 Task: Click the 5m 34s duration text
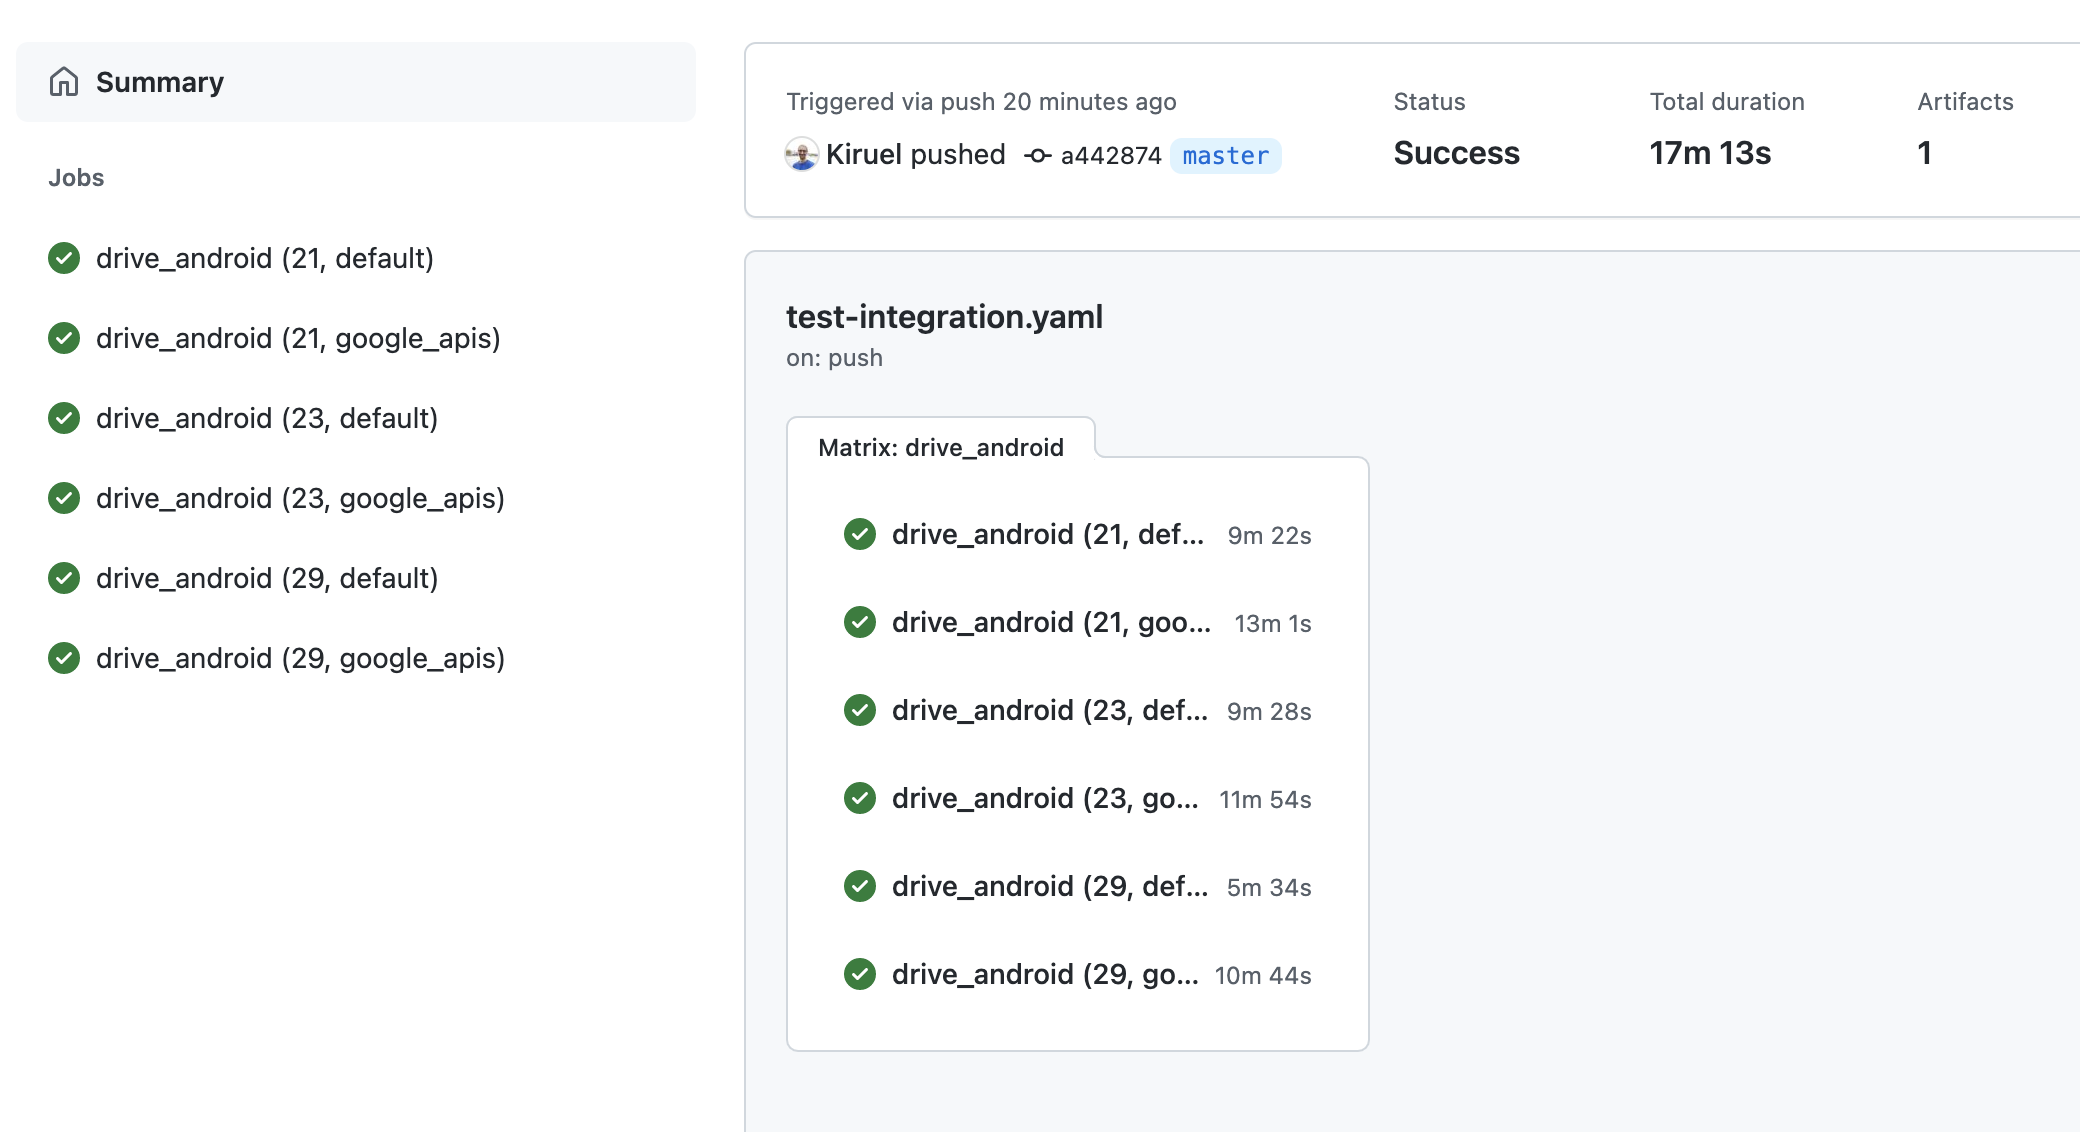pos(1269,888)
